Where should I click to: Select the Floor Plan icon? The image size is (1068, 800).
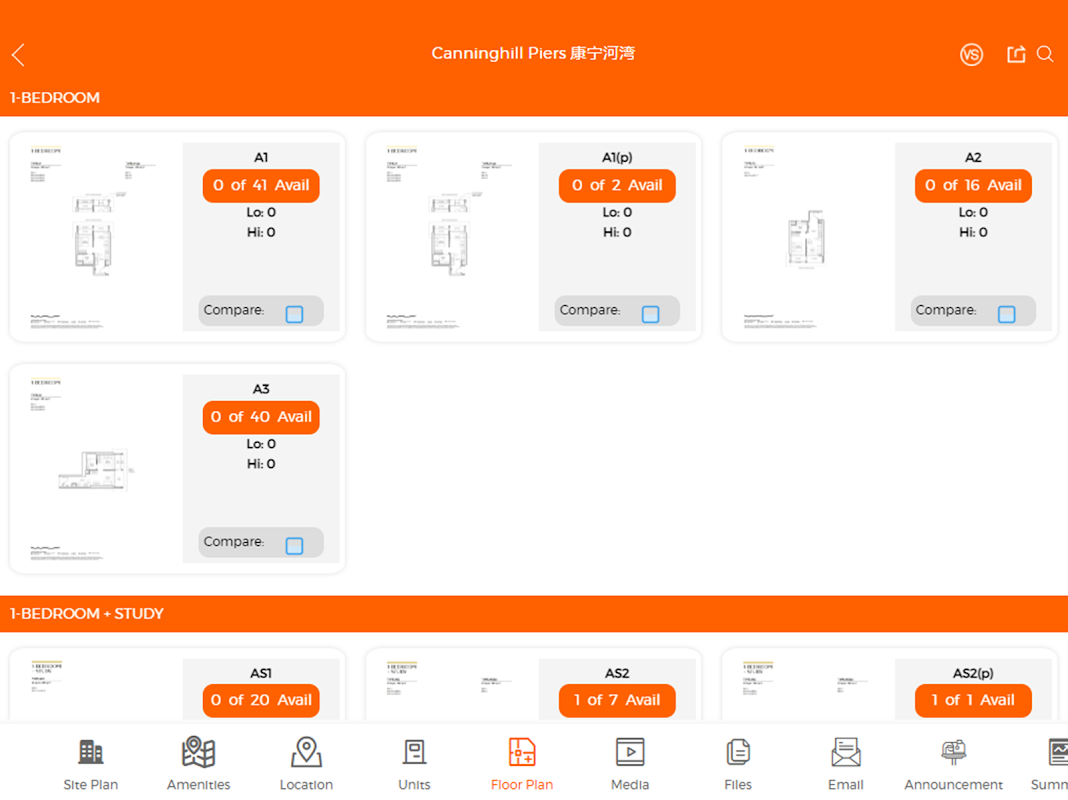tap(522, 752)
